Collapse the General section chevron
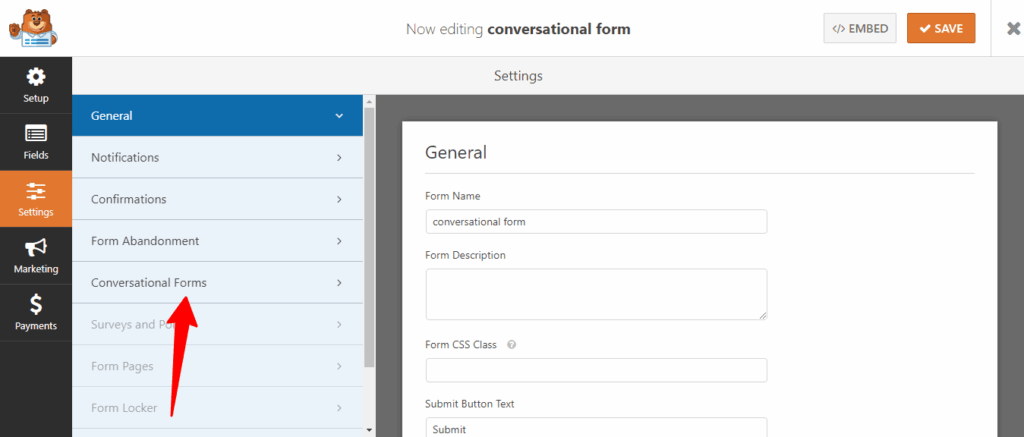The width and height of the screenshot is (1024, 437). pyautogui.click(x=339, y=116)
